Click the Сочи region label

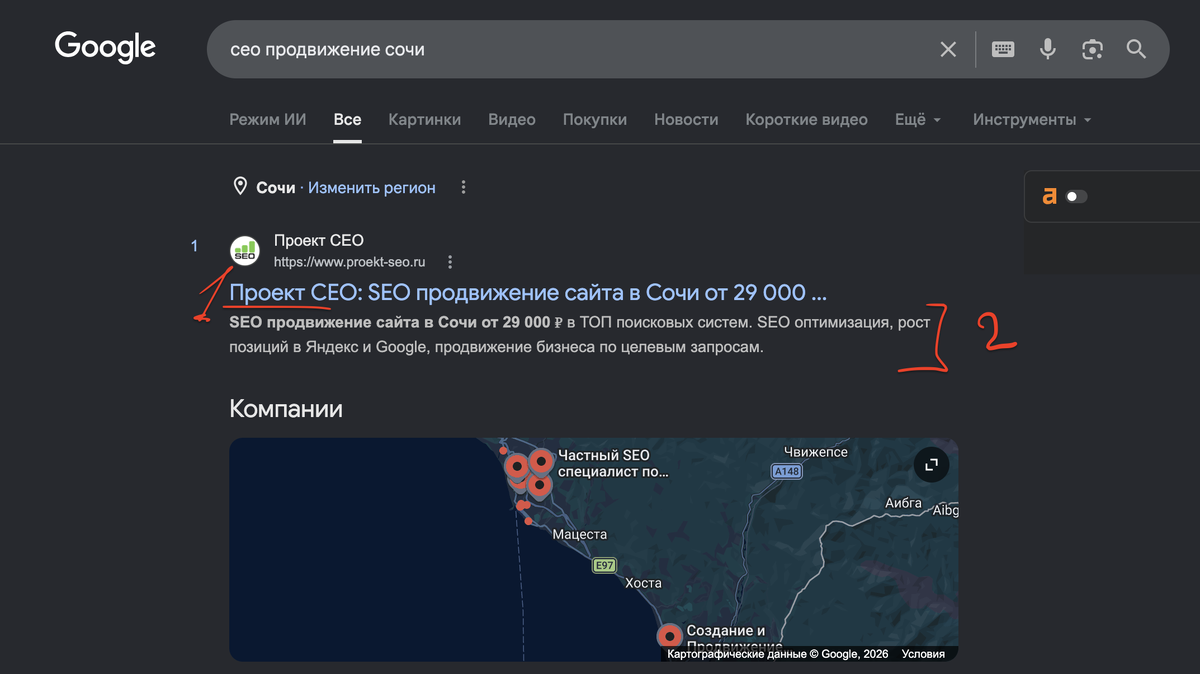pyautogui.click(x=276, y=187)
